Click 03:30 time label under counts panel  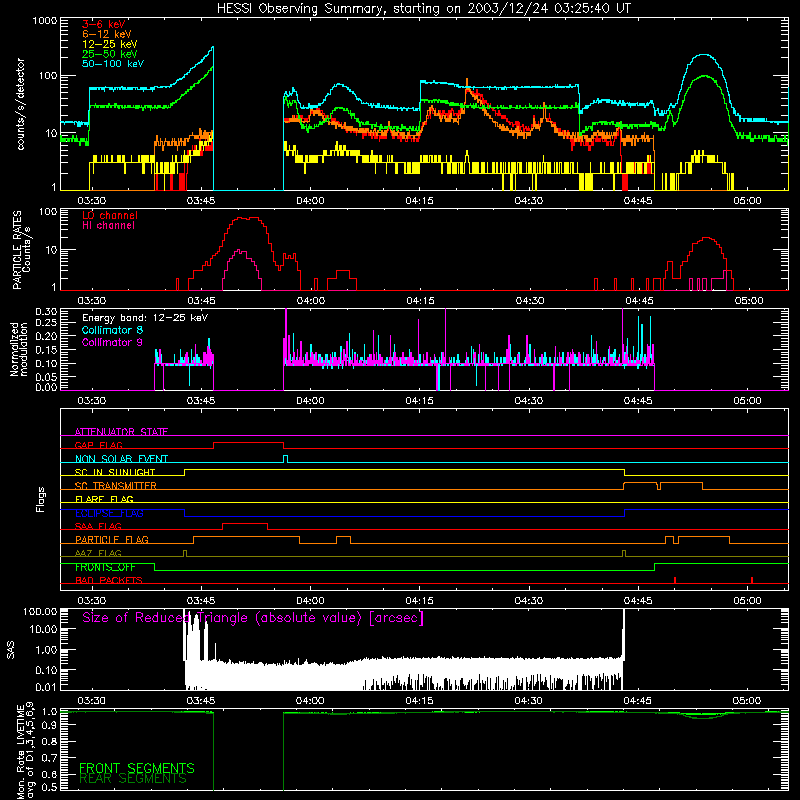(x=91, y=201)
